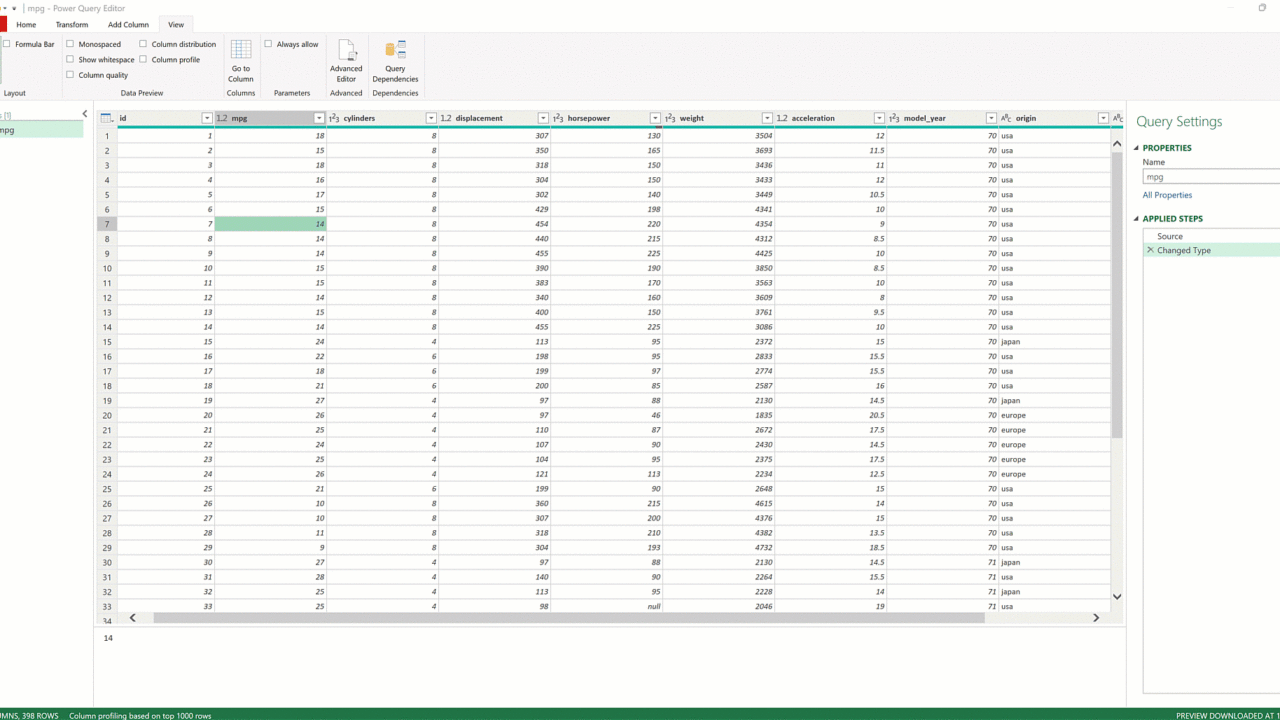This screenshot has height=720, width=1280.
Task: Select the Source applied step
Action: [1170, 236]
